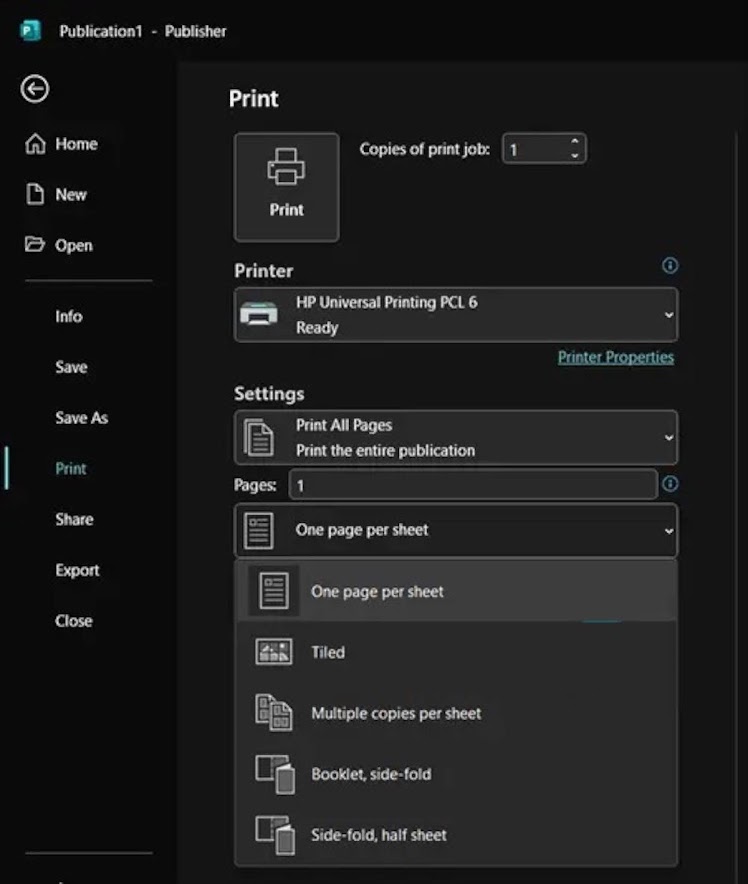Open Export in sidebar
Screen dimensions: 748x884
[x=77, y=570]
